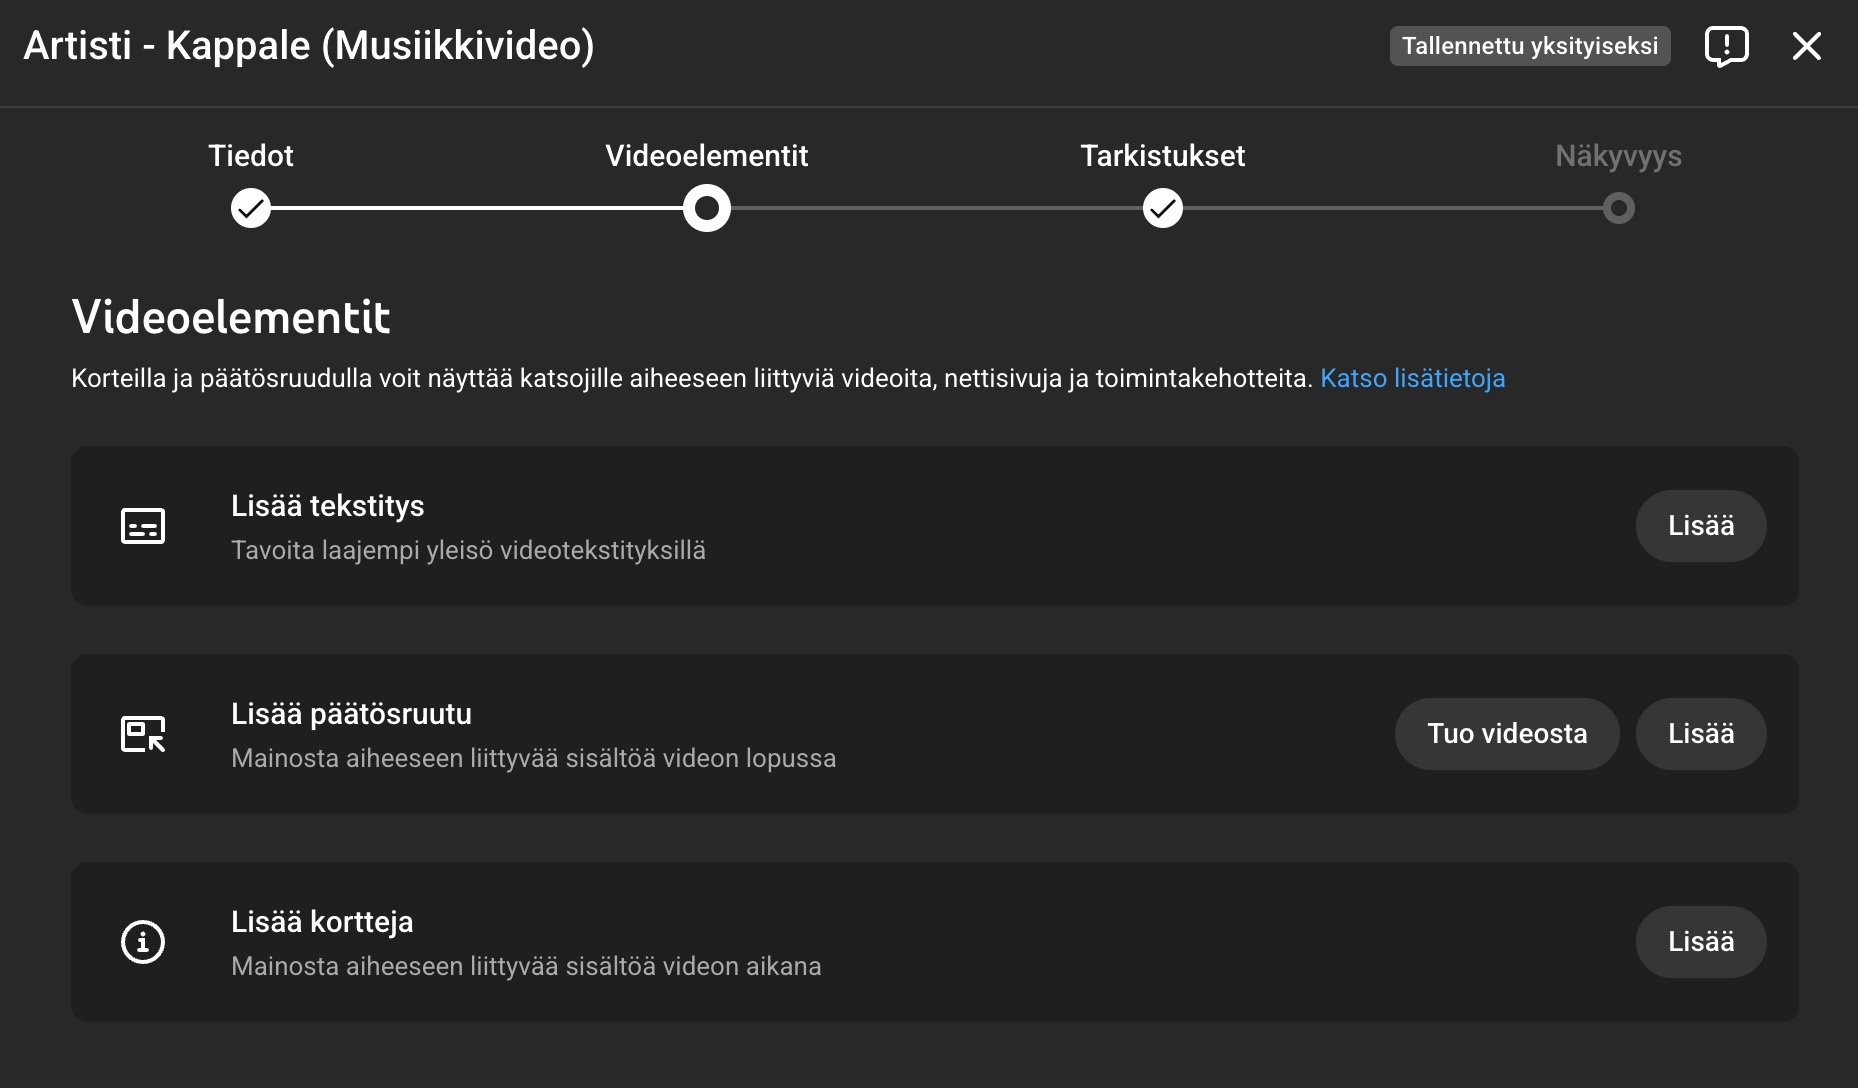The image size is (1858, 1088).
Task: Click the Tiedot step checkmark circle
Action: (x=251, y=208)
